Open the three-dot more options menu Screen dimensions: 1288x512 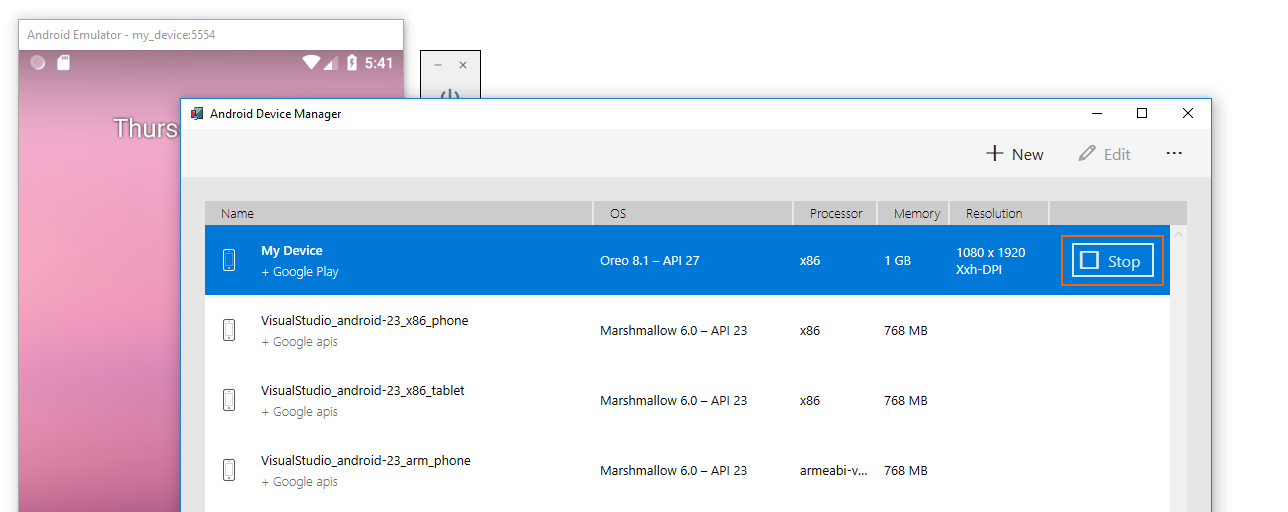[1174, 154]
